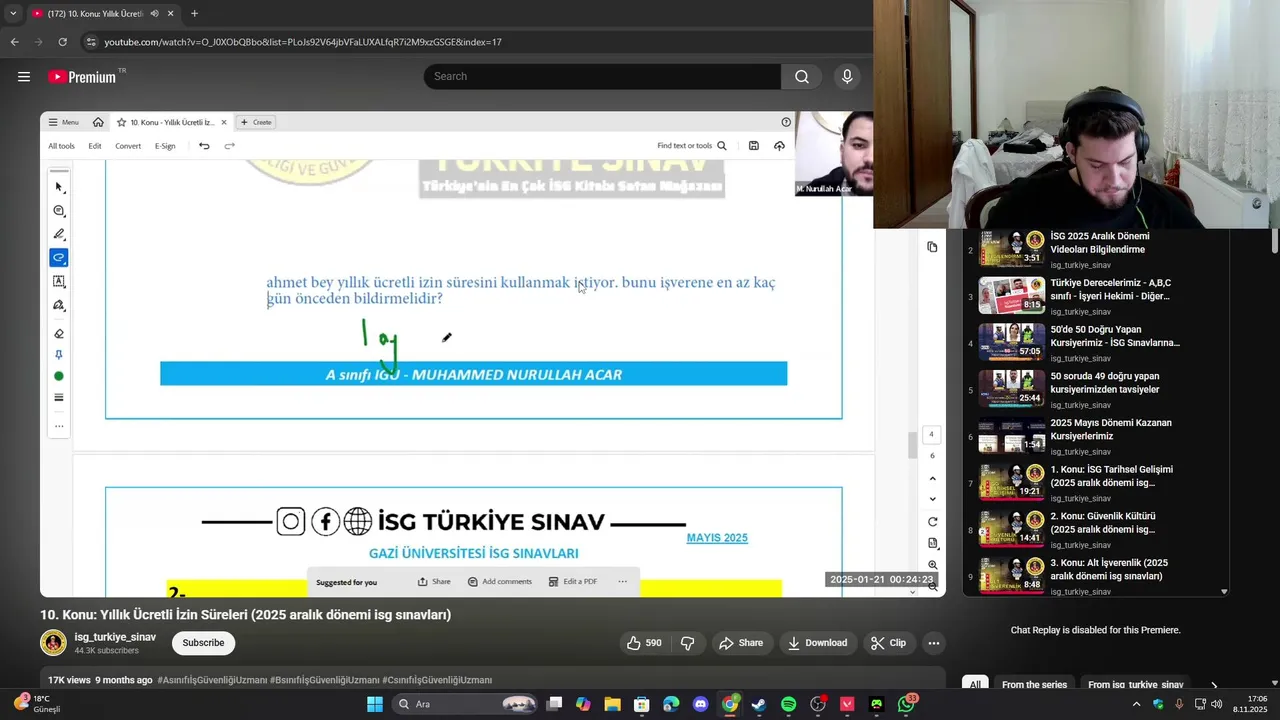The width and height of the screenshot is (1280, 720).
Task: Create a Clip of the video
Action: point(888,643)
